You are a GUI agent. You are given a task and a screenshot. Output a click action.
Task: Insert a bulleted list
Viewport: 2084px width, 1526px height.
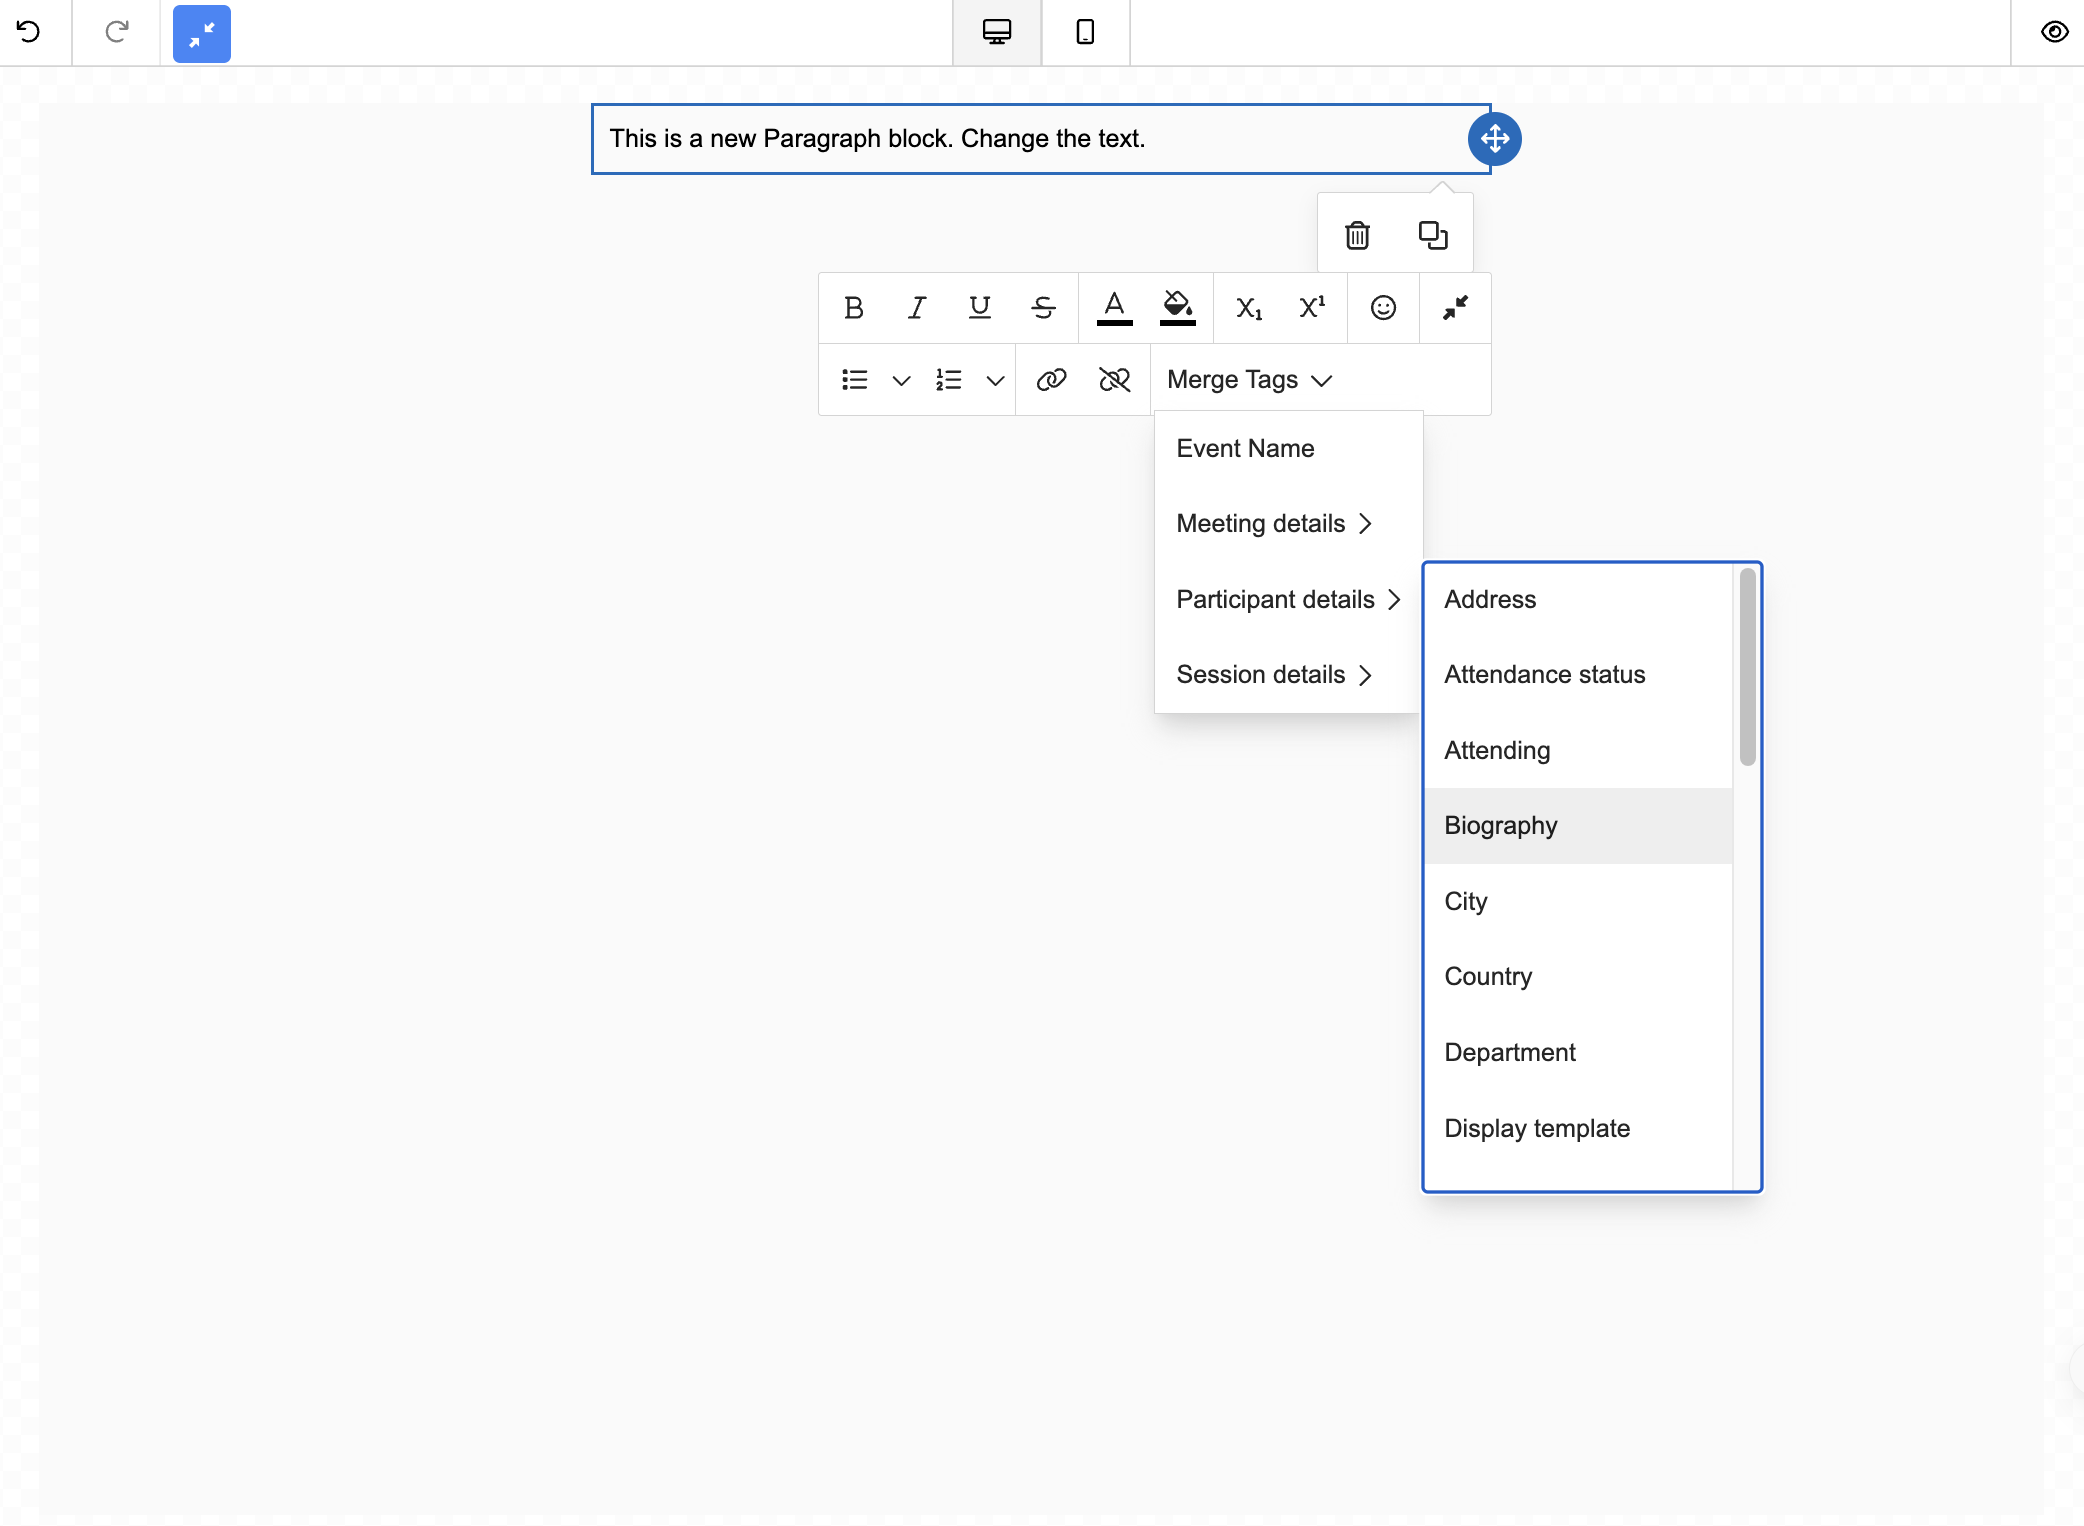coord(855,380)
